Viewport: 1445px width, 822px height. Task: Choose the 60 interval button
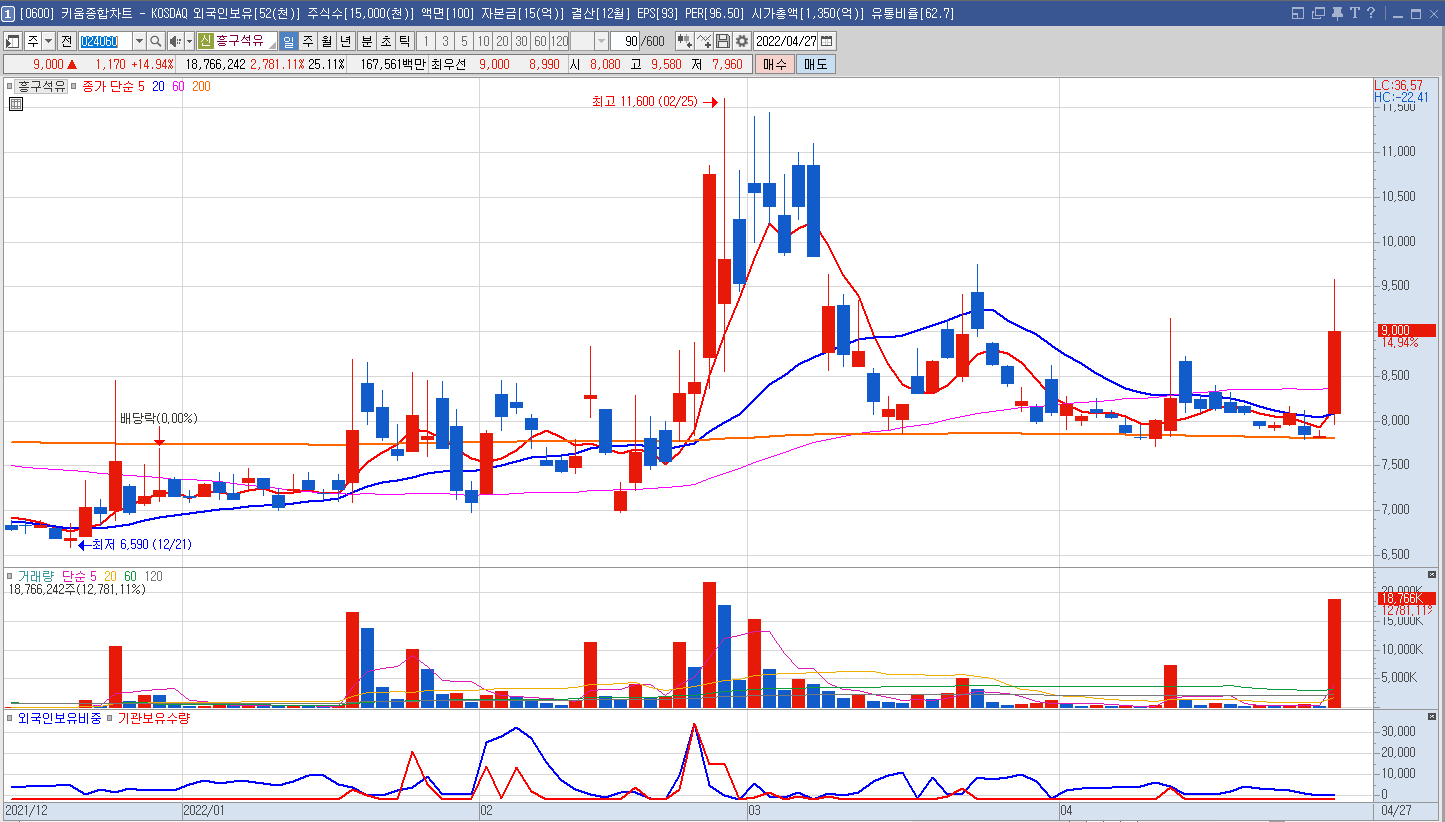click(x=540, y=41)
